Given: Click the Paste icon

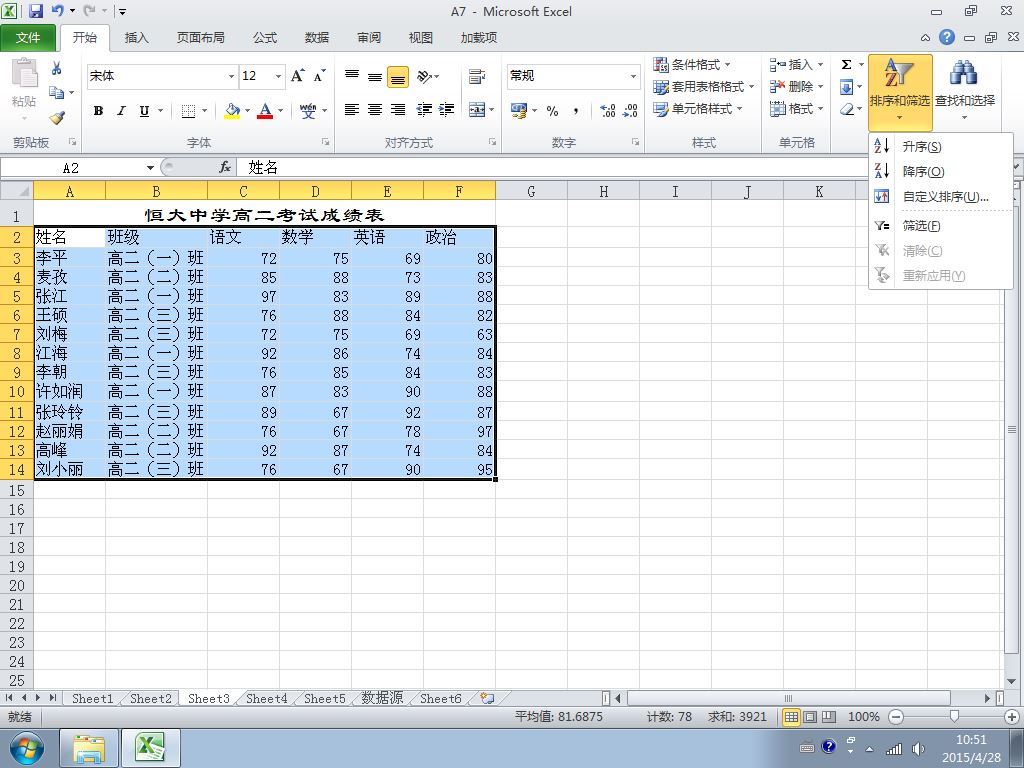Looking at the screenshot, I should tap(24, 73).
